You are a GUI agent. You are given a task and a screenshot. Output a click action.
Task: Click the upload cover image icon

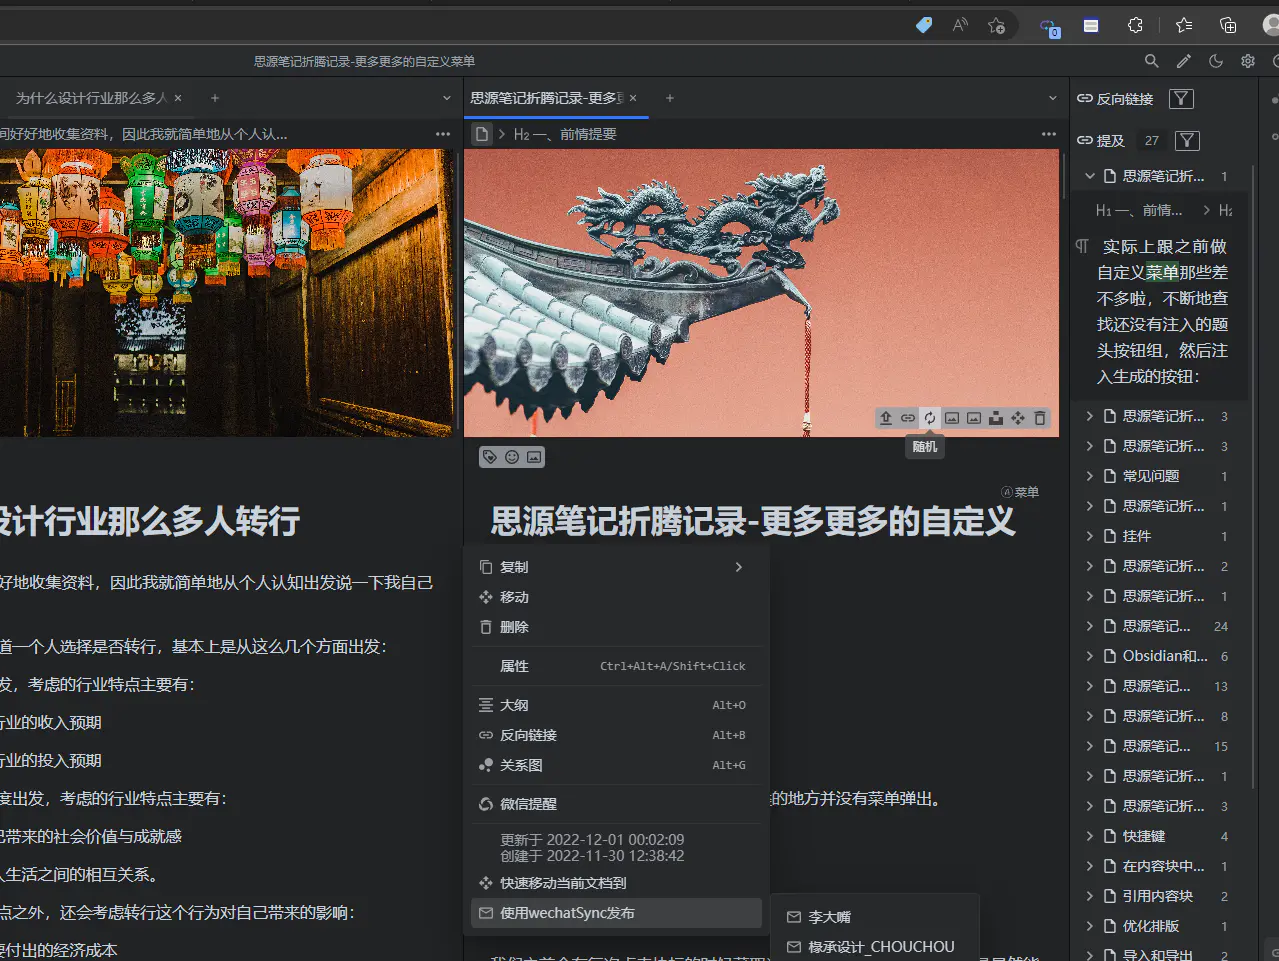(885, 418)
